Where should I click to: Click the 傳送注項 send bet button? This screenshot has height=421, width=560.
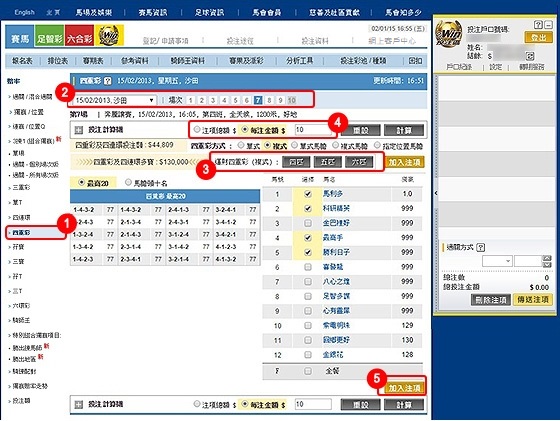(532, 300)
